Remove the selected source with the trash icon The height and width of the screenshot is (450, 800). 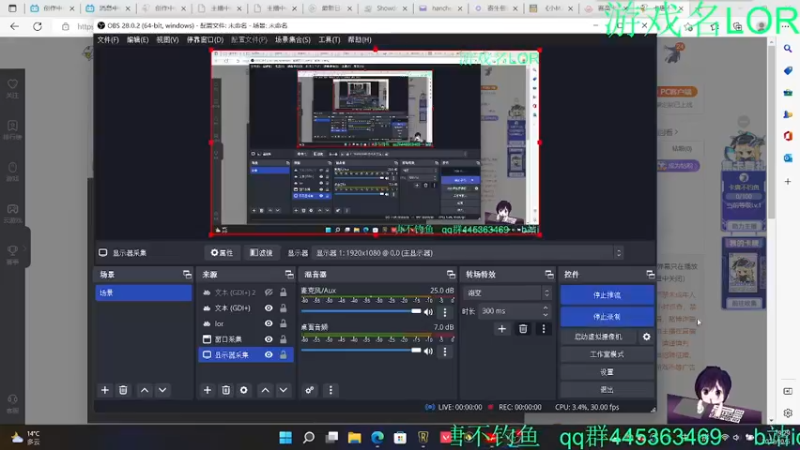(226, 390)
